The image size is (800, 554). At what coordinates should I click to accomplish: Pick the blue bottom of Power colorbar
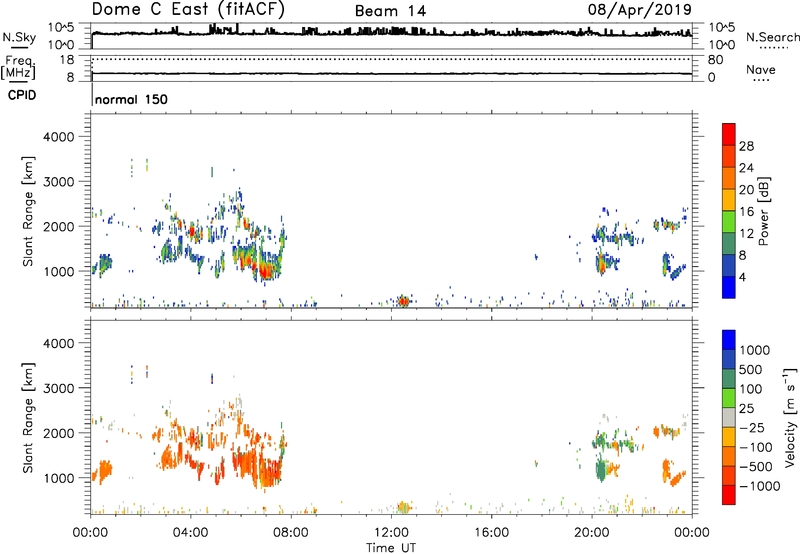pos(729,287)
